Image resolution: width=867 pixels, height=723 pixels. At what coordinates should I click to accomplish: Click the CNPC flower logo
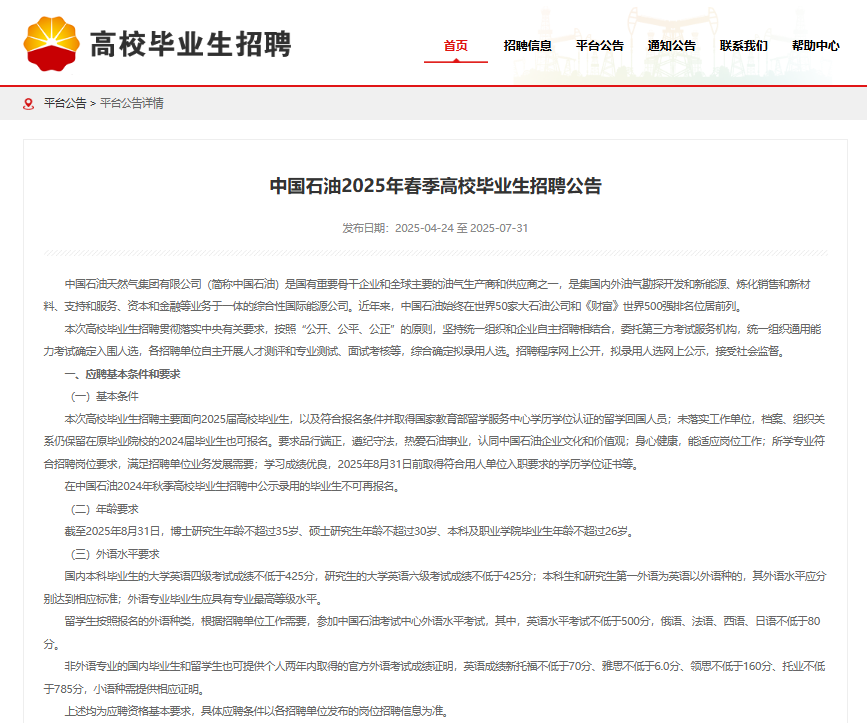point(51,44)
